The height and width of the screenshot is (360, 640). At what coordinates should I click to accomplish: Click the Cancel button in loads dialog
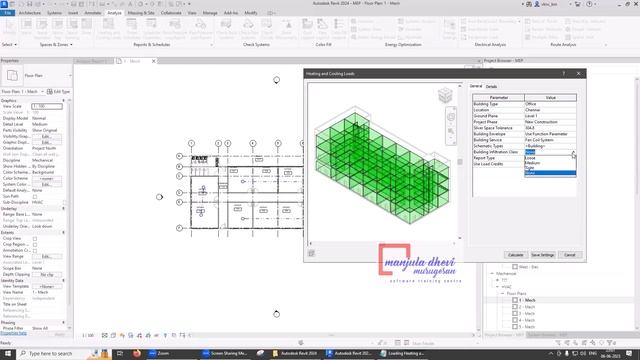point(569,255)
